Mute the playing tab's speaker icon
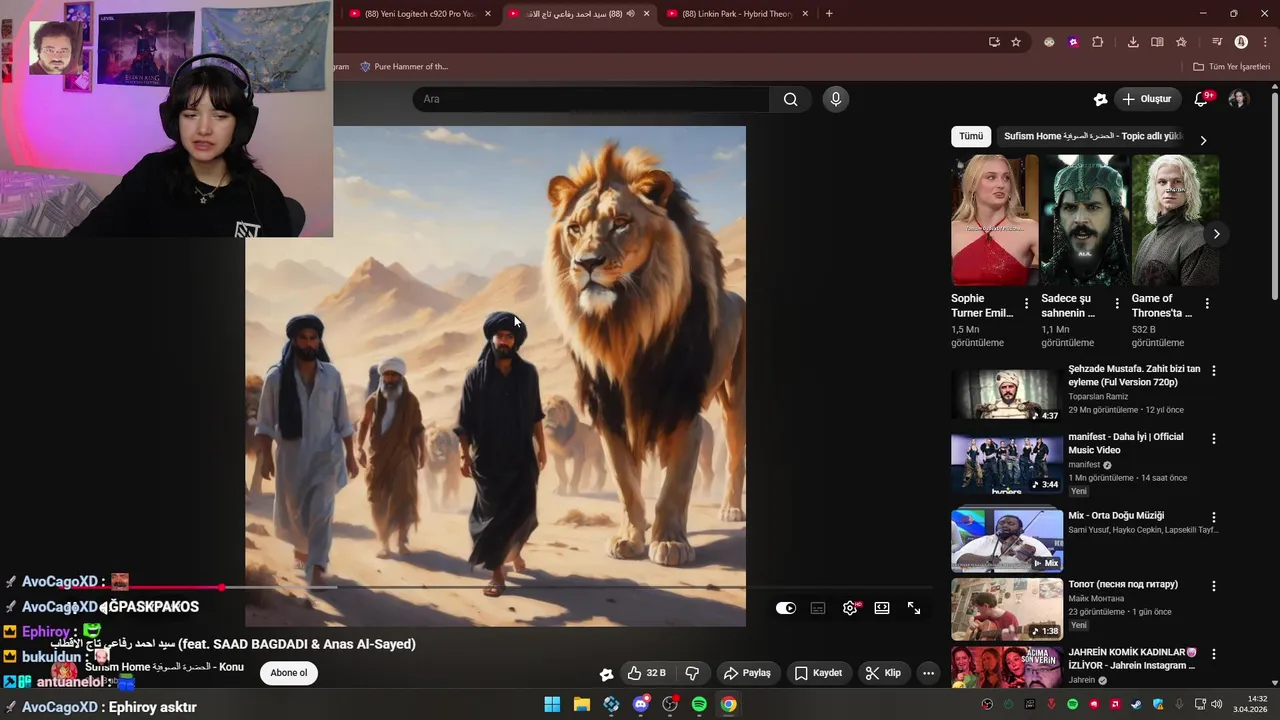The height and width of the screenshot is (720, 1280). click(x=630, y=14)
